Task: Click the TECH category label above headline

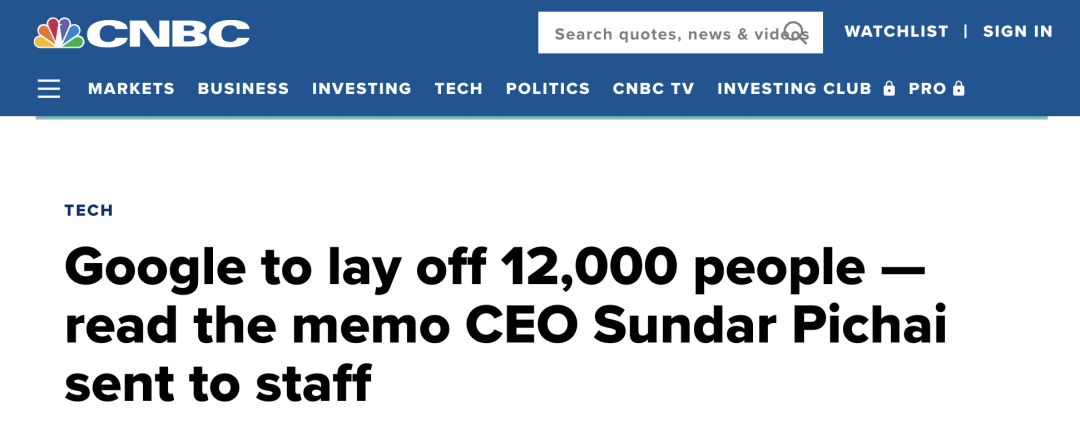Action: (x=89, y=210)
